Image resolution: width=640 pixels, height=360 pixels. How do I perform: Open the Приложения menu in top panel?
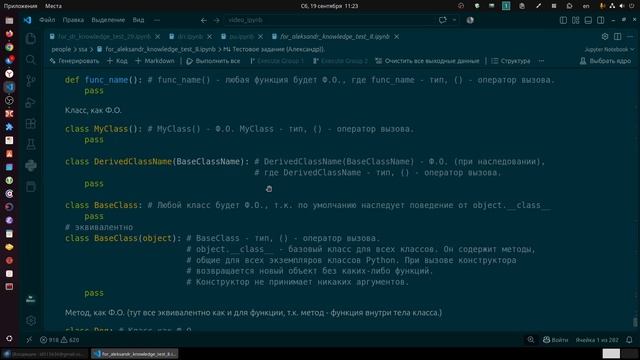click(20, 6)
